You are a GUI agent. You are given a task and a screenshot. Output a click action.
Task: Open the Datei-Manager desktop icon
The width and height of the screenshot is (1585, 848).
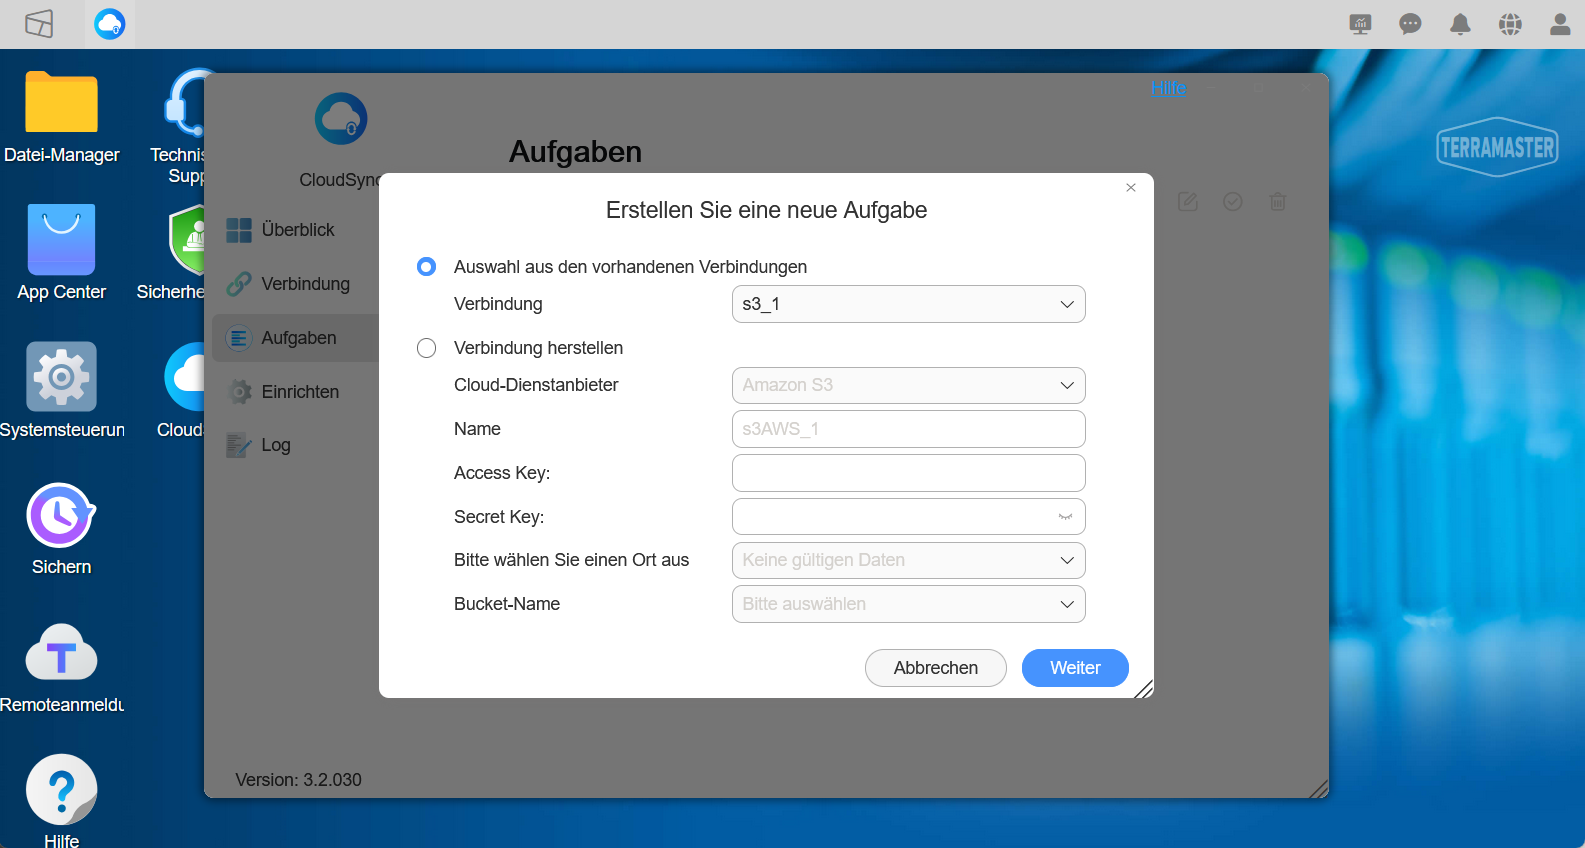tap(61, 102)
